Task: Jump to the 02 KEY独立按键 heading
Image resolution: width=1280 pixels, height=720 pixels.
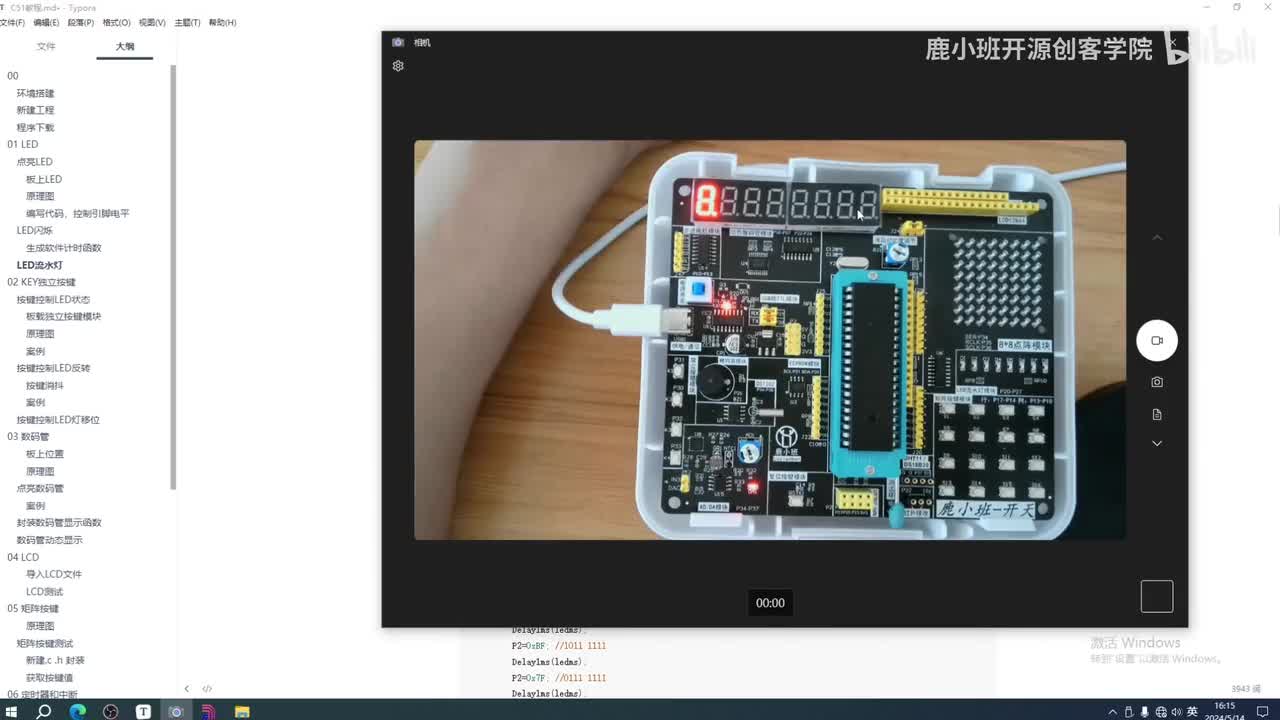Action: click(x=41, y=282)
